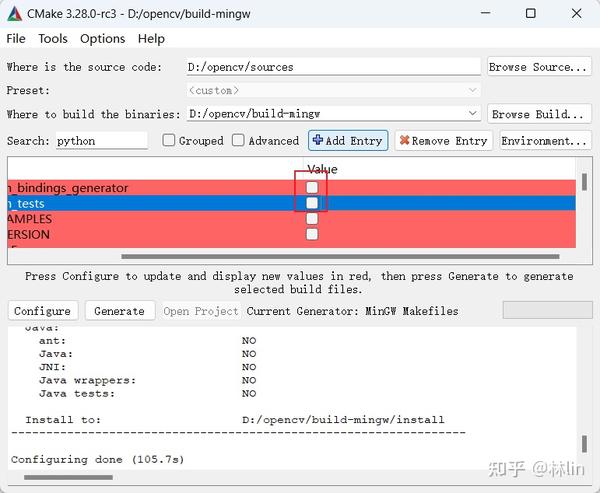Click Browse Source button
This screenshot has width=600, height=493.
tap(539, 67)
